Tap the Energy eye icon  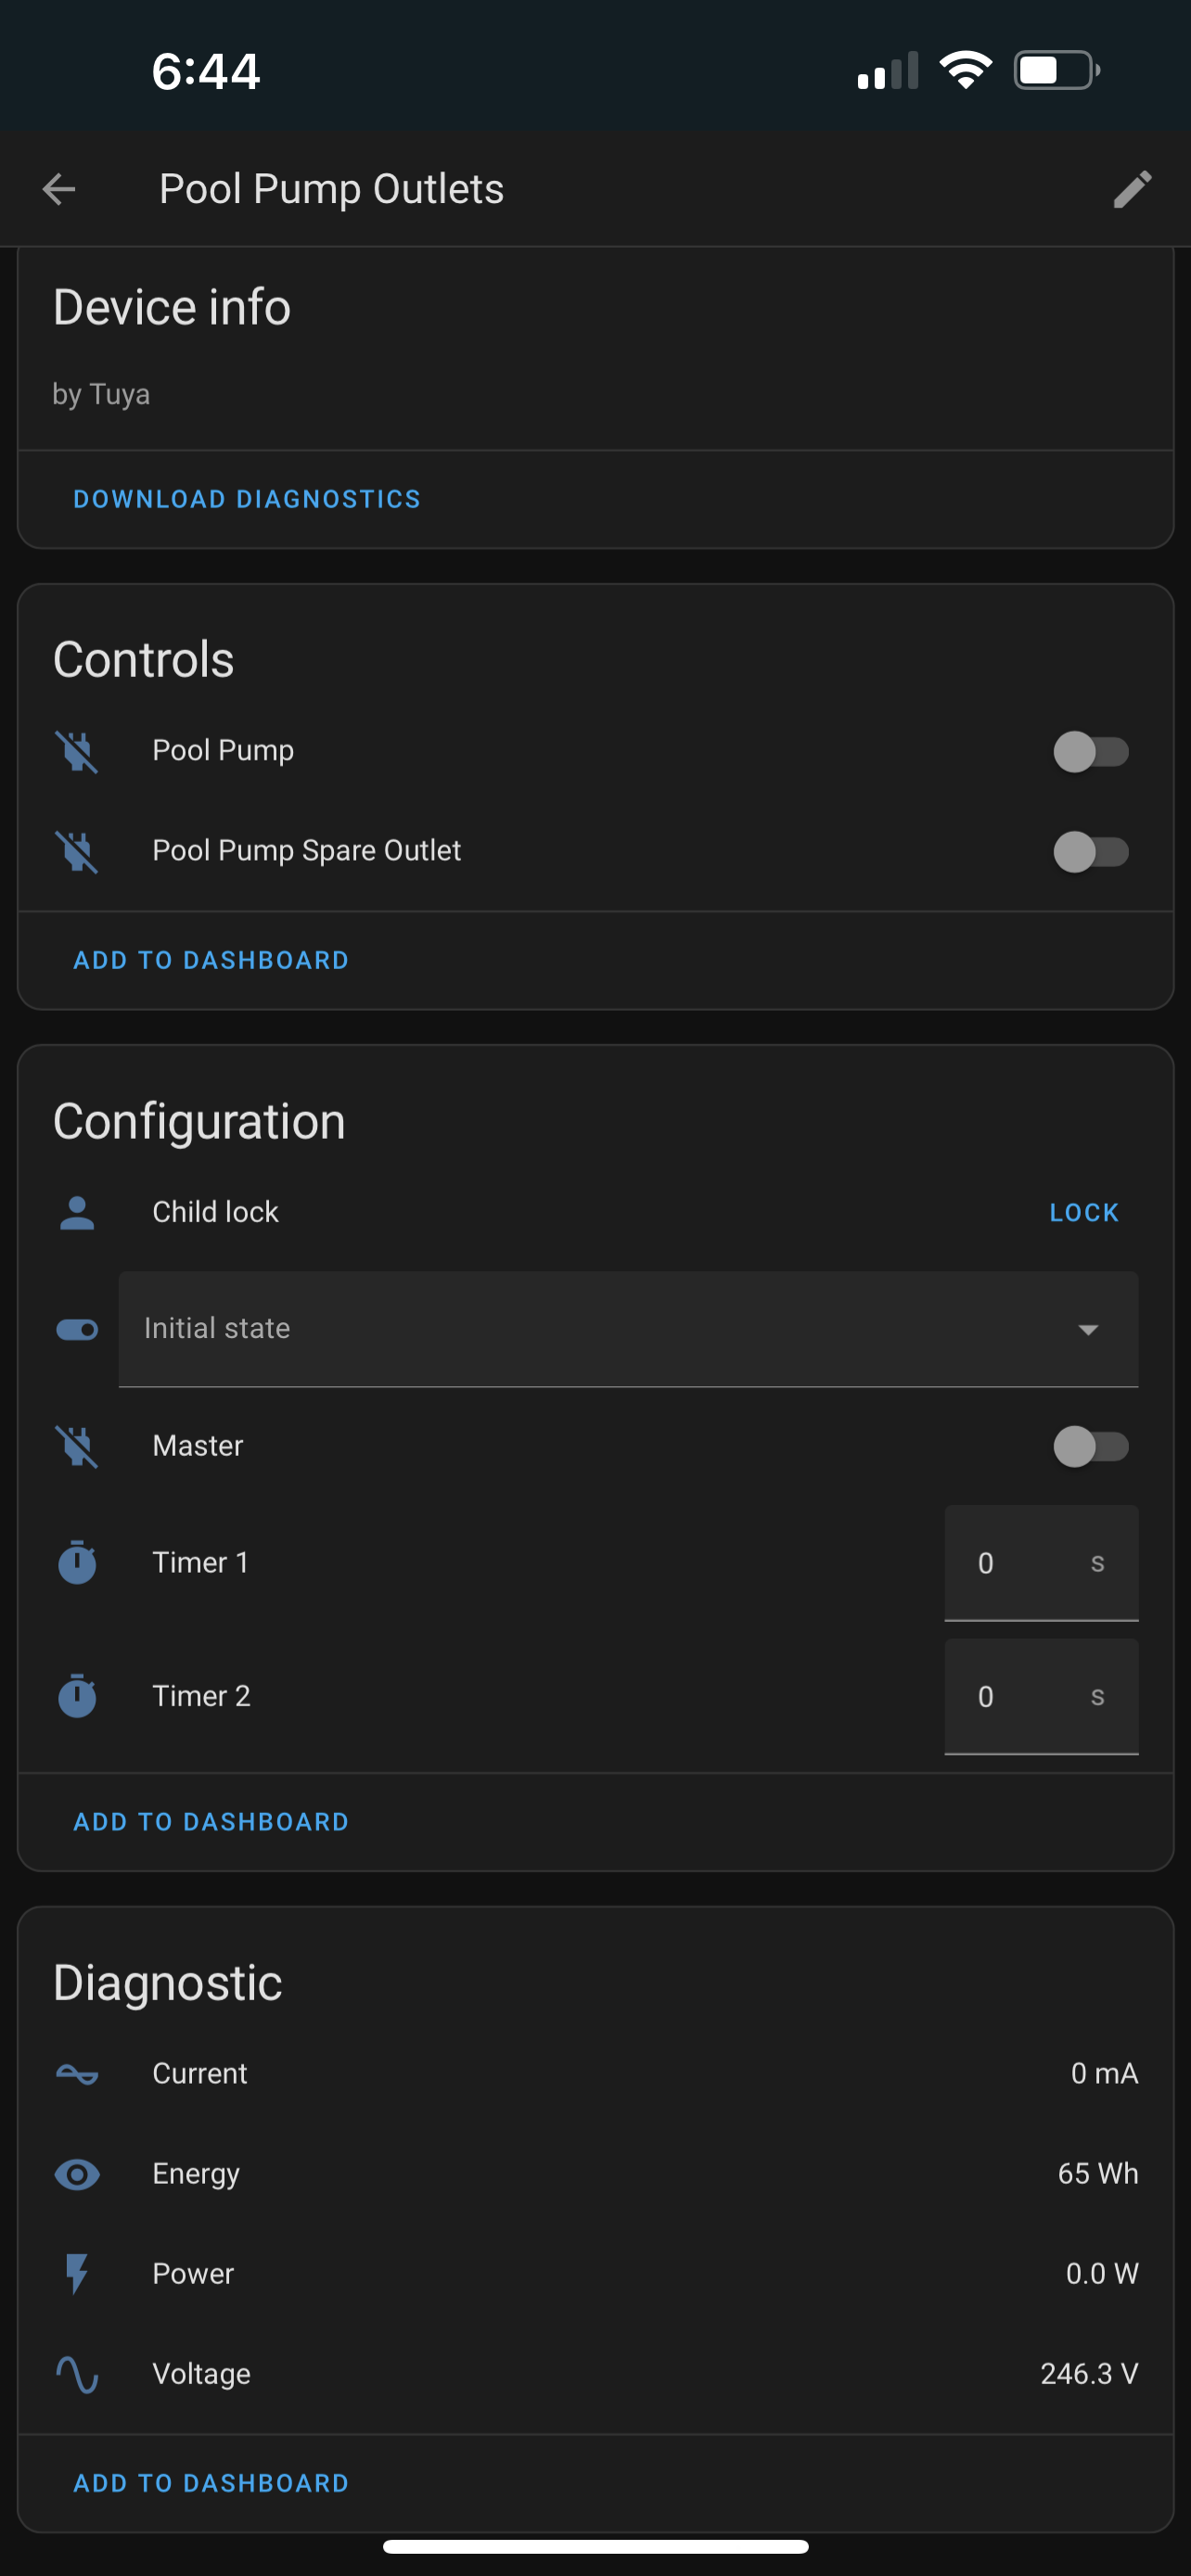77,2174
